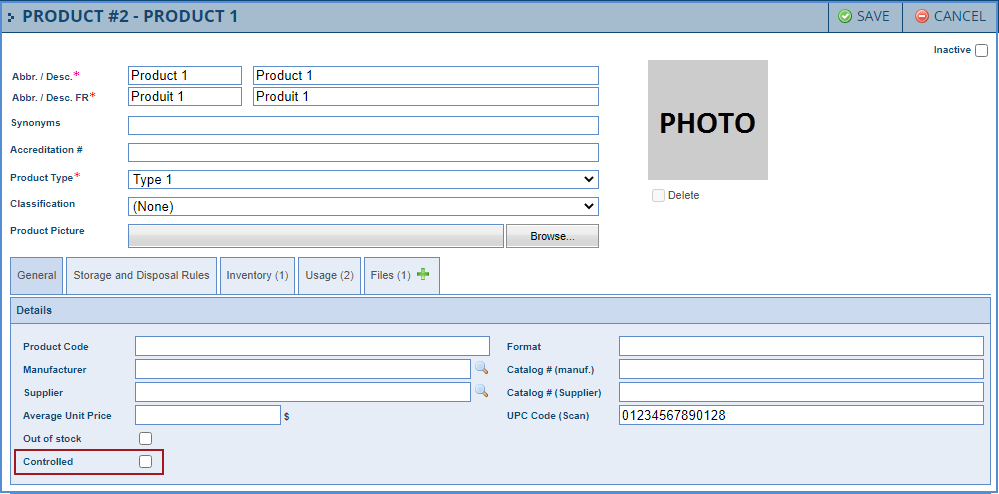
Task: Click into the Synonyms text field
Action: coord(363,126)
